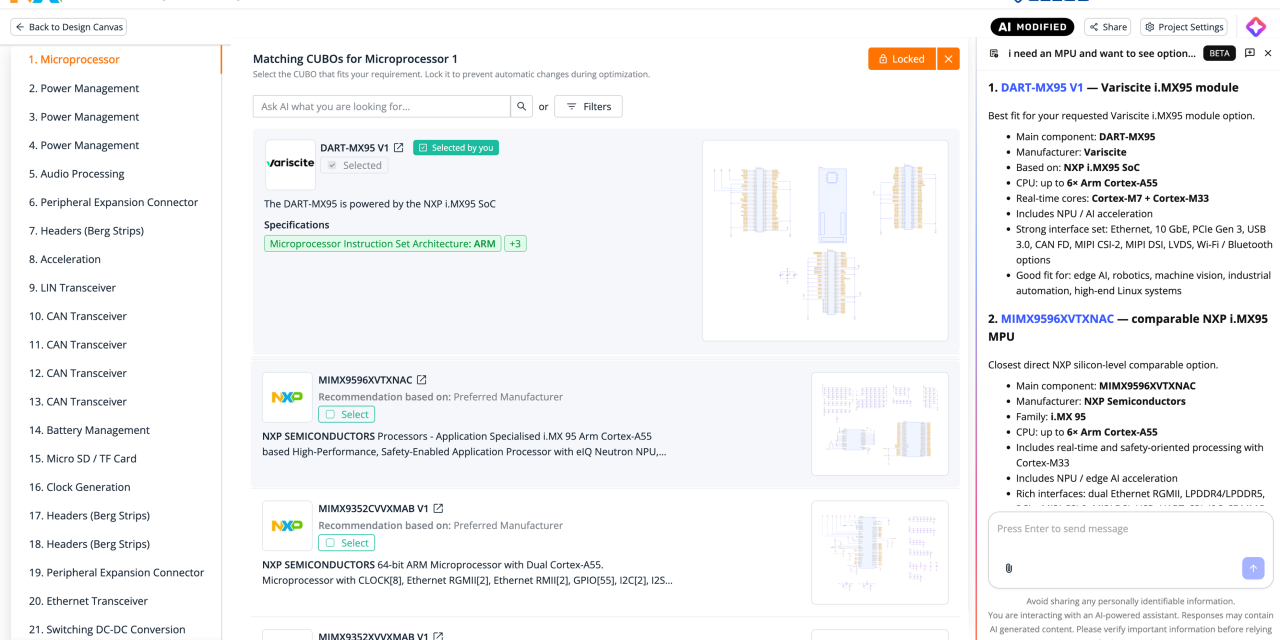
Task: Open MIMX9596XVTXNAC external link icon
Action: click(x=421, y=380)
